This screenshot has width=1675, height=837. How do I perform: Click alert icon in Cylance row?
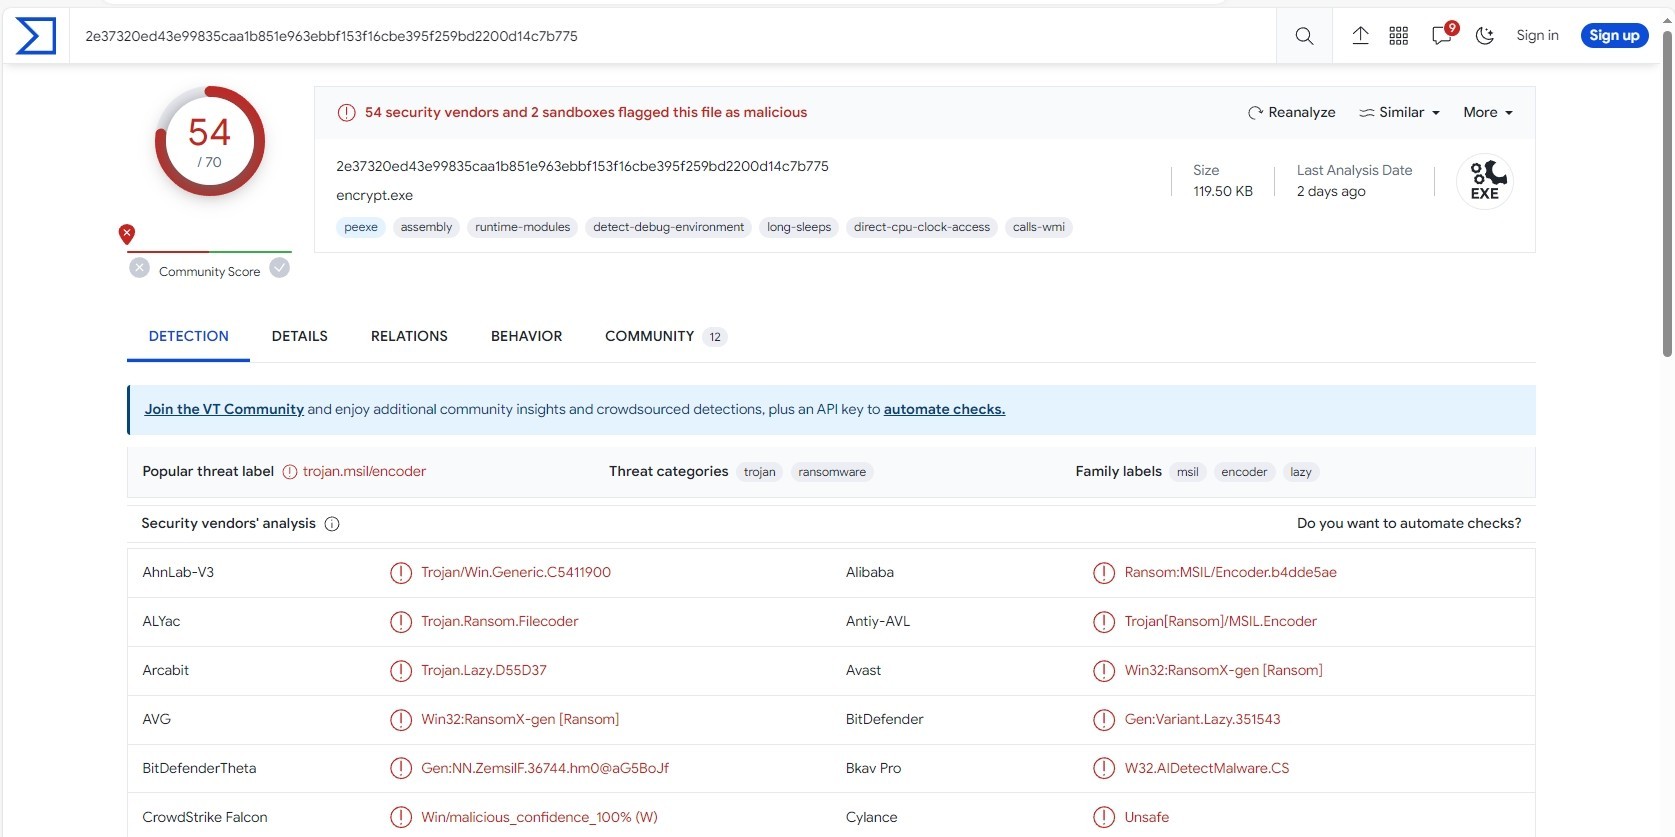pyautogui.click(x=1104, y=818)
